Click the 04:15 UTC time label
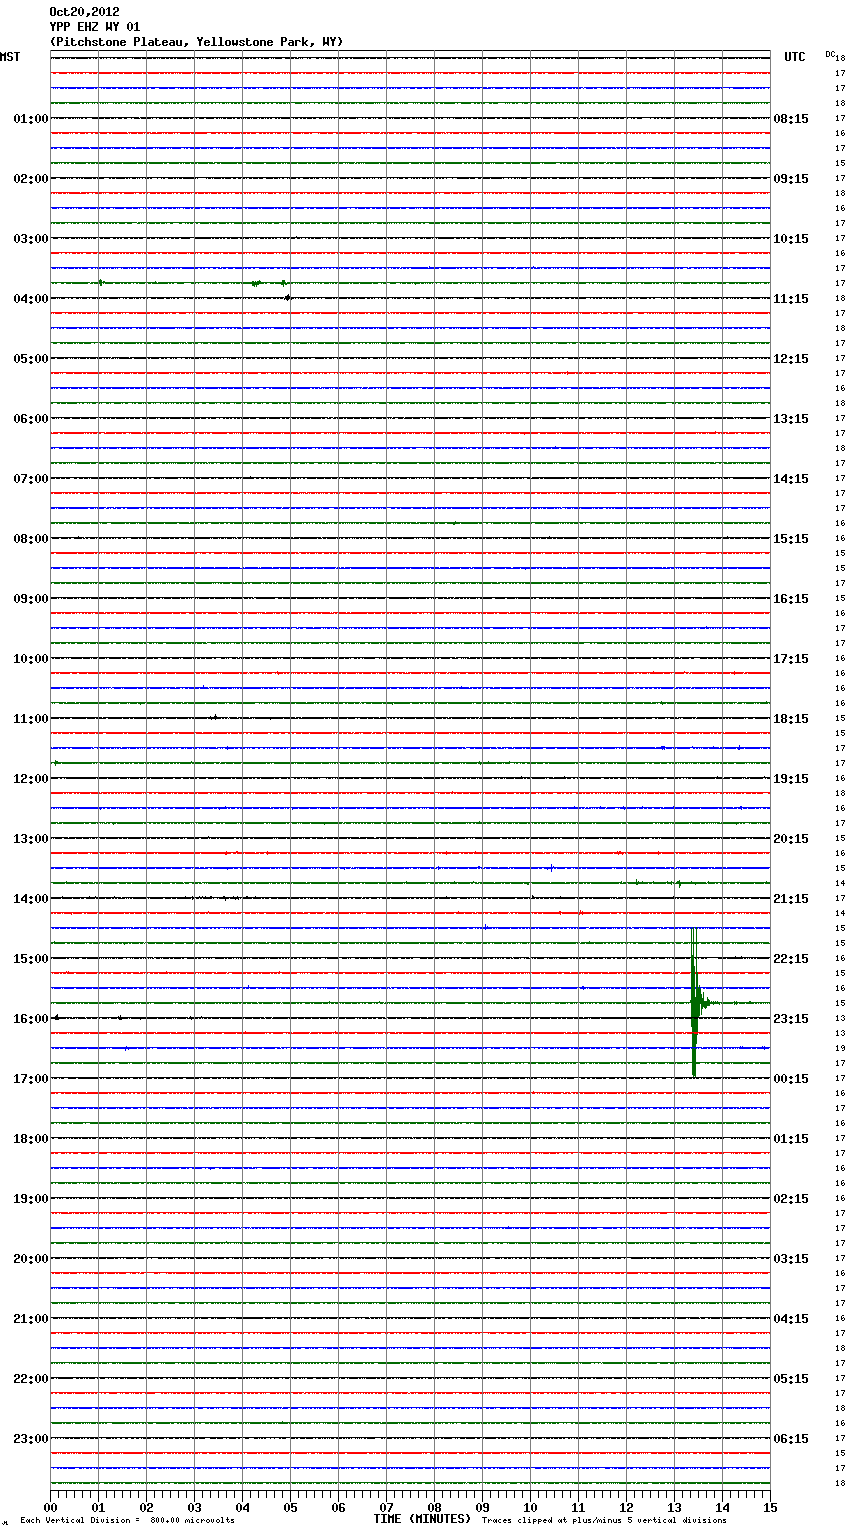 (x=791, y=1319)
